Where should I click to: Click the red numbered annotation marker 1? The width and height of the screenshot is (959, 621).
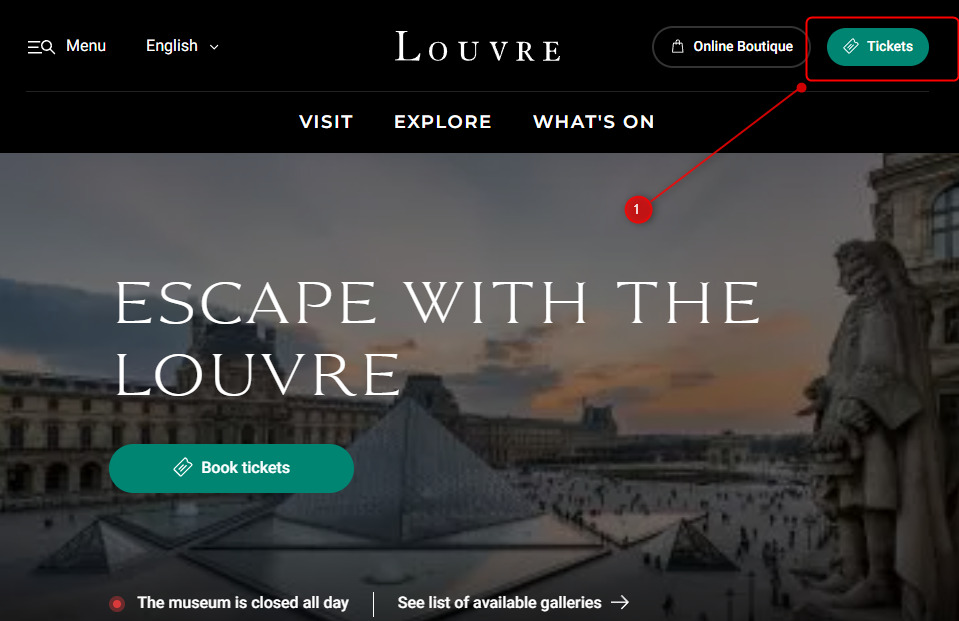click(637, 210)
